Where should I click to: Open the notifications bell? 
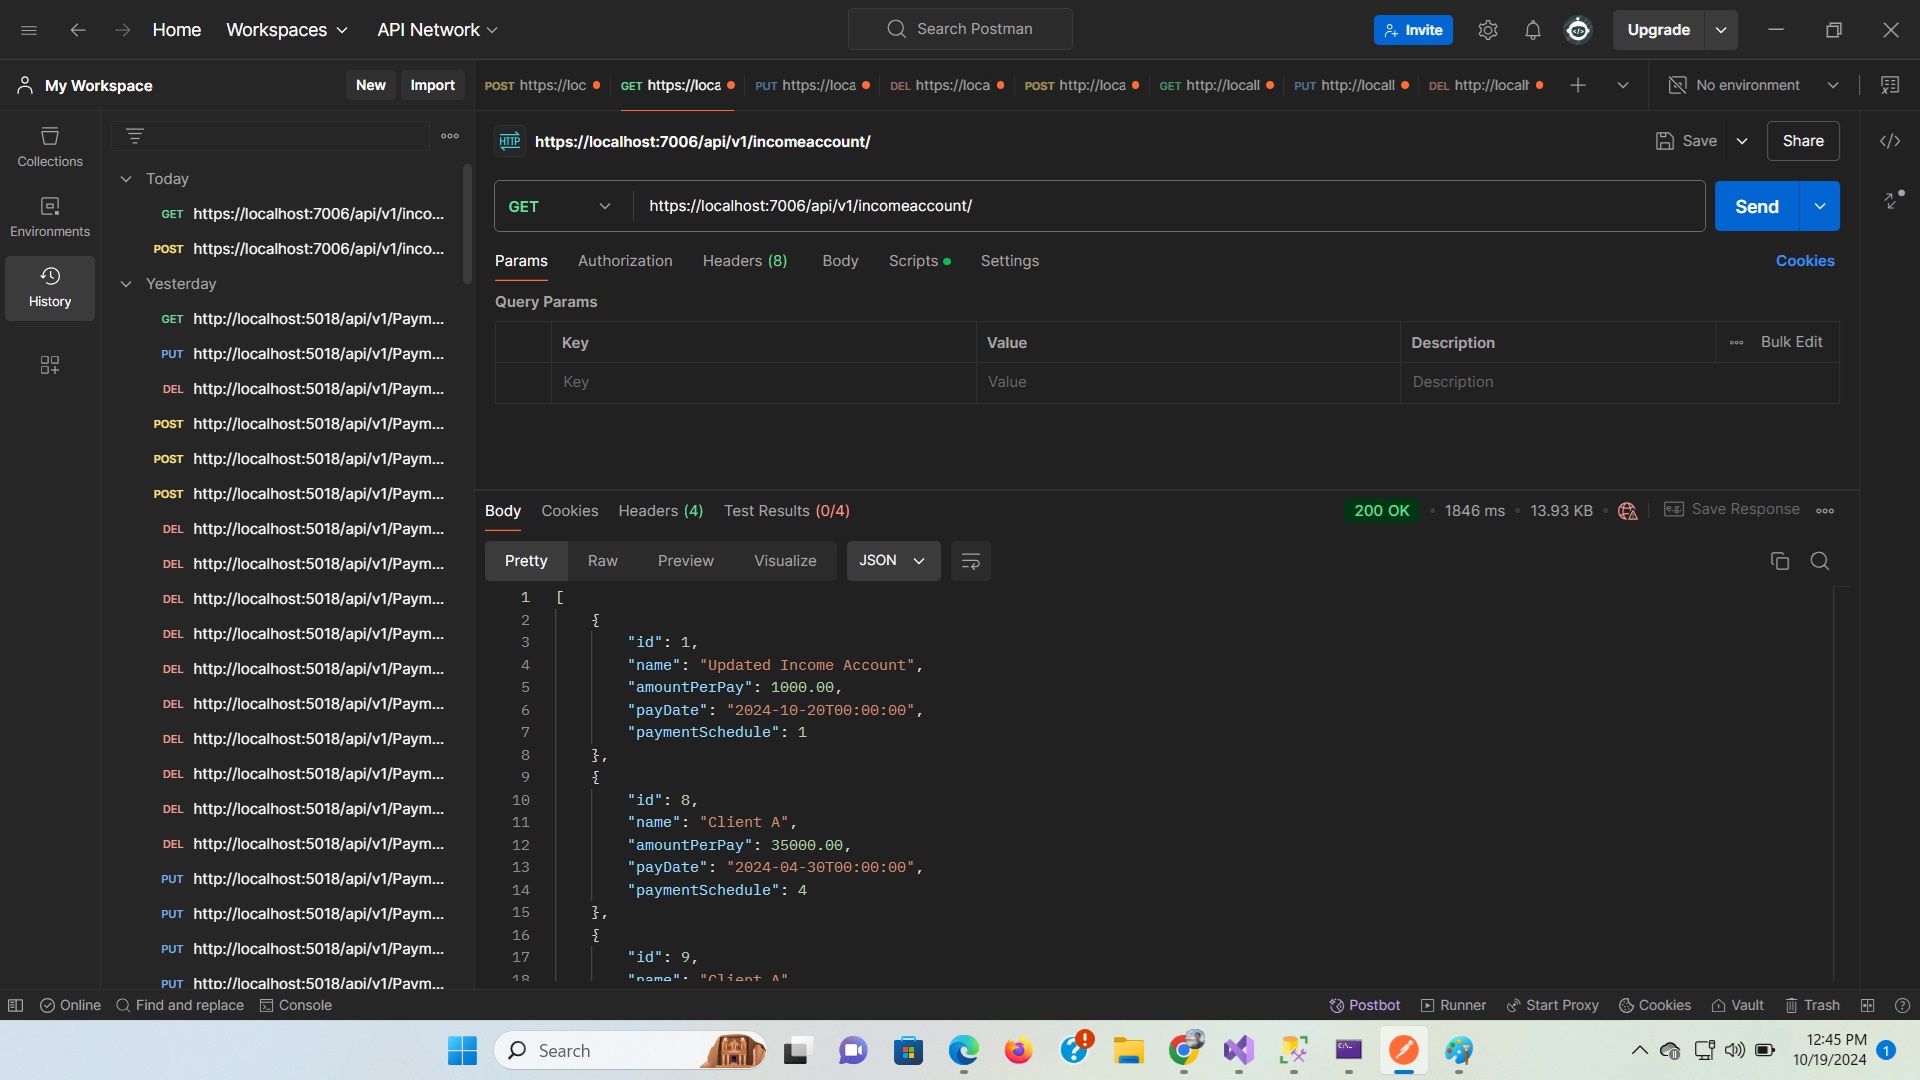[x=1532, y=30]
